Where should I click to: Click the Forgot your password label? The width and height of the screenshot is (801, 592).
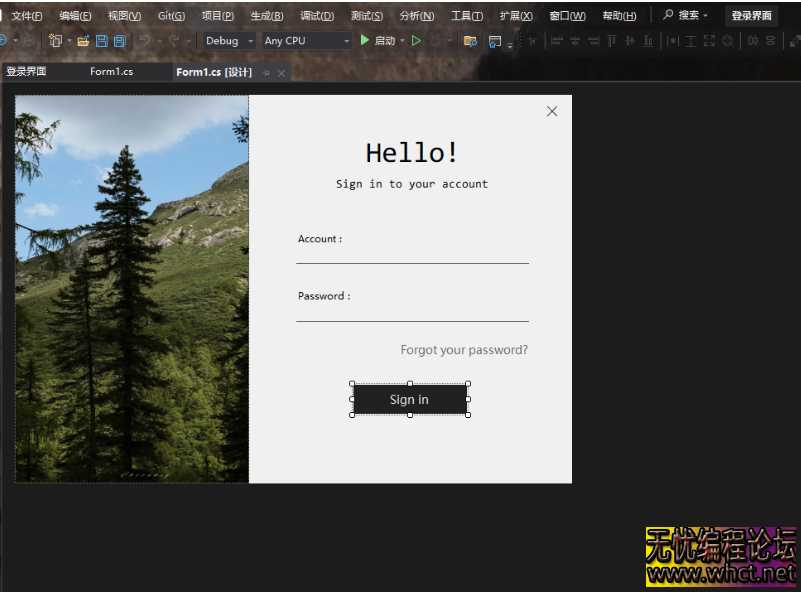click(x=464, y=349)
